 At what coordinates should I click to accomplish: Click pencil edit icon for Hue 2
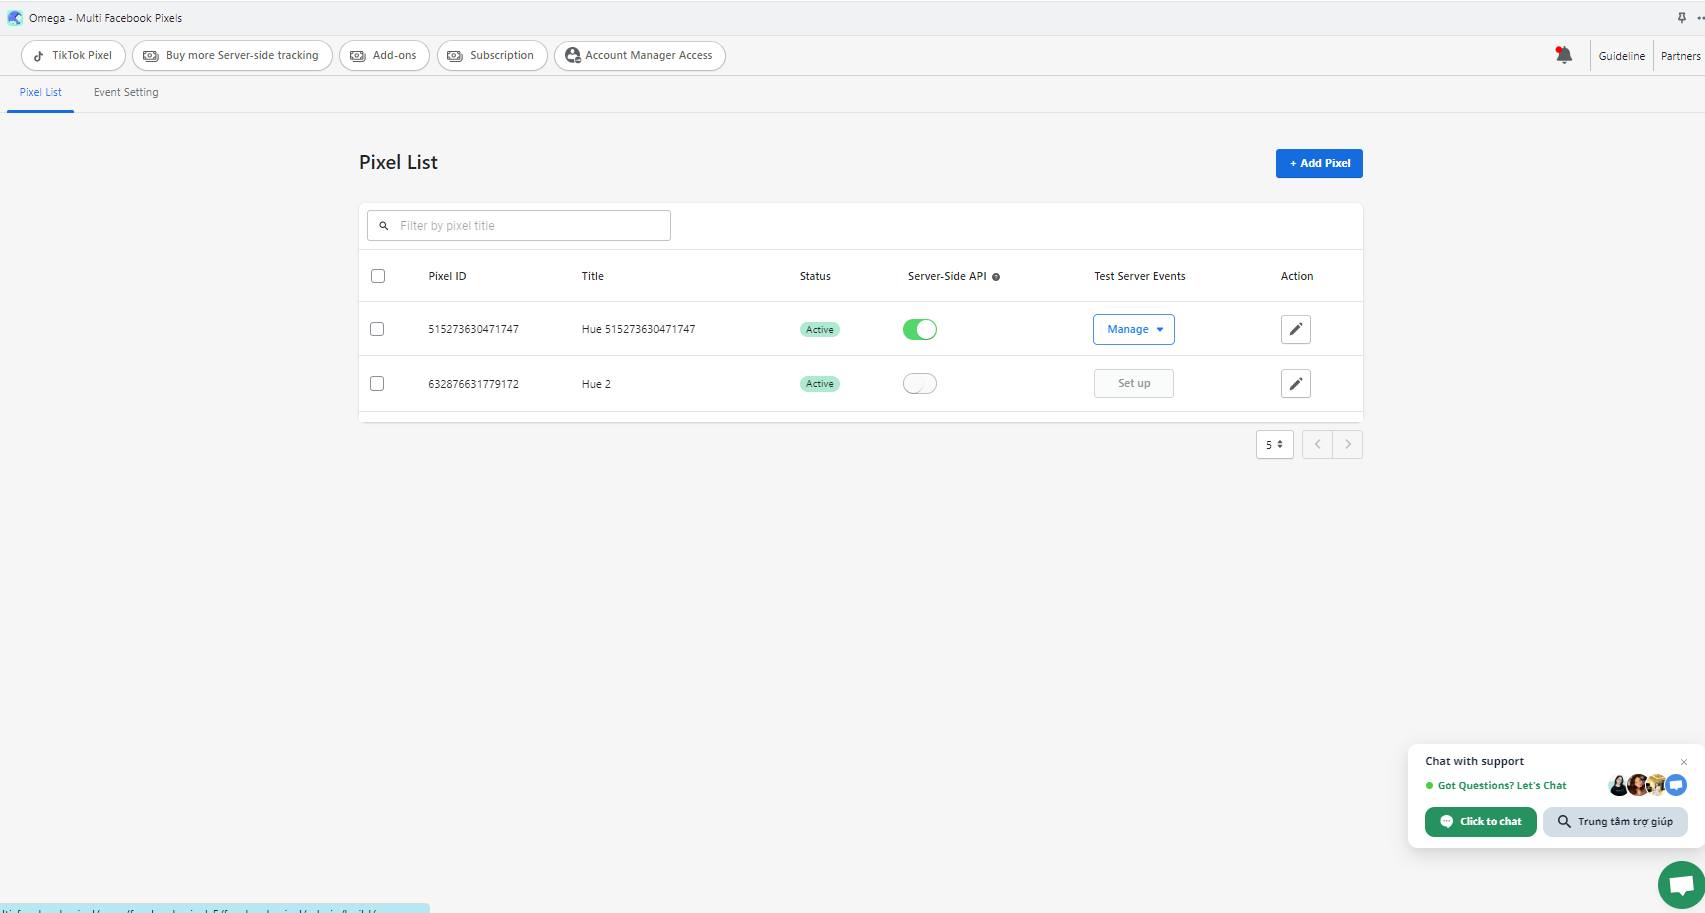(x=1295, y=384)
